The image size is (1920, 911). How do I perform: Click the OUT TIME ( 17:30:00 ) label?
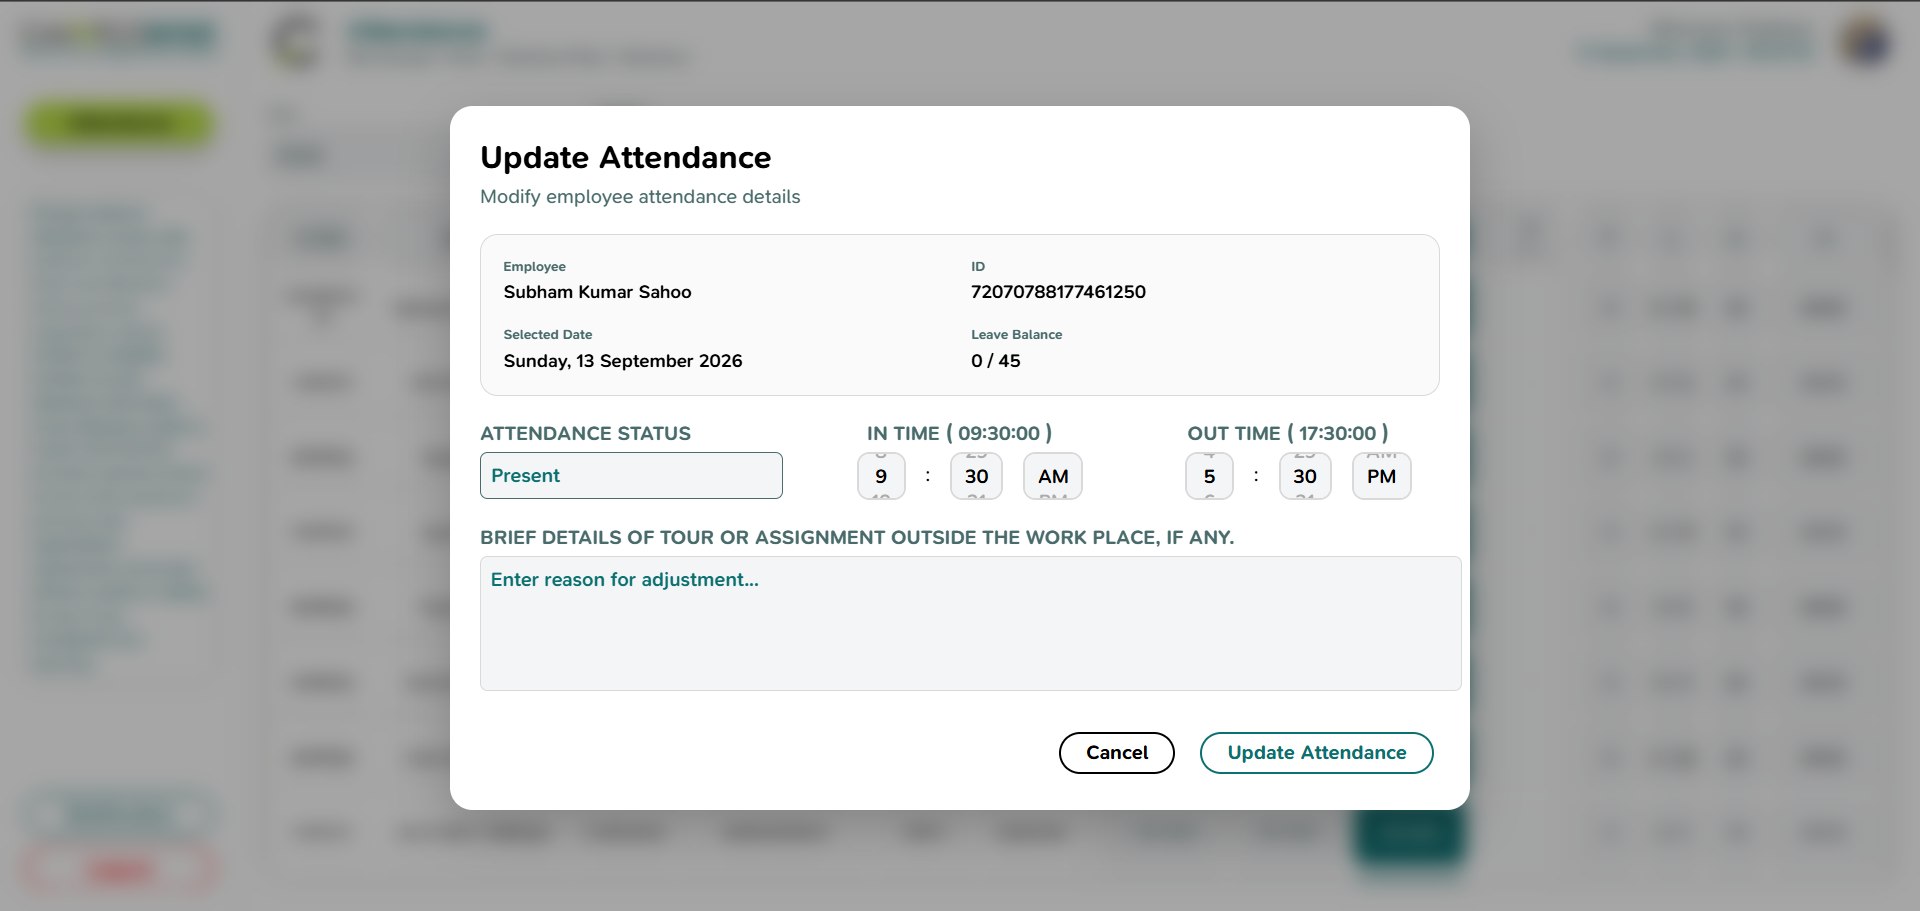[1288, 433]
